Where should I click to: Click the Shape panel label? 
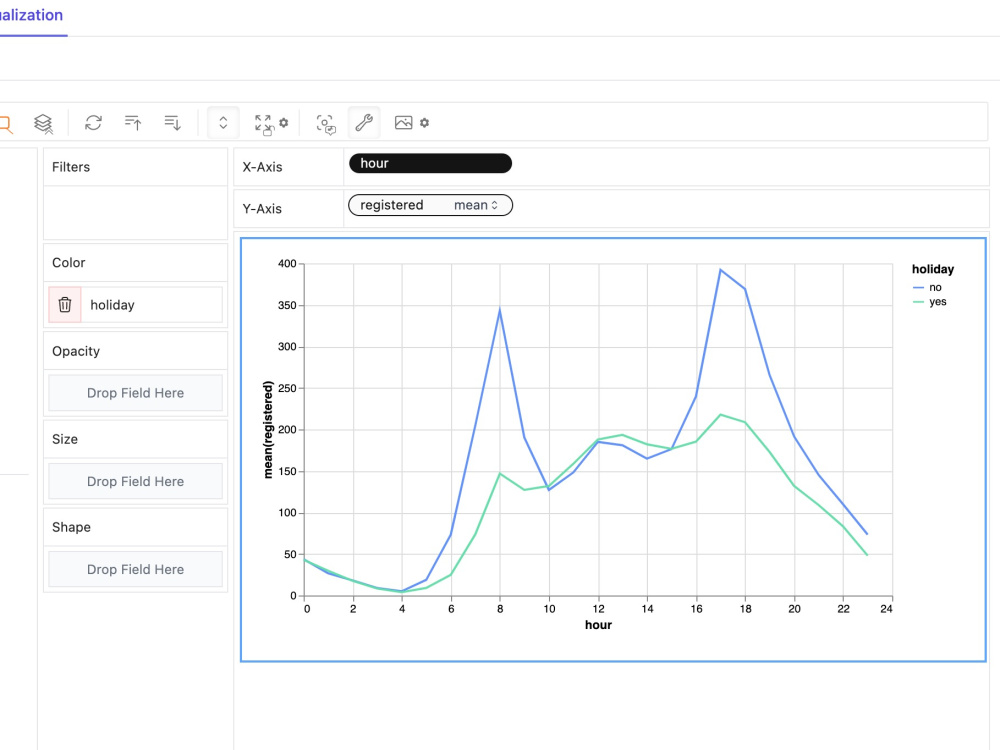71,527
